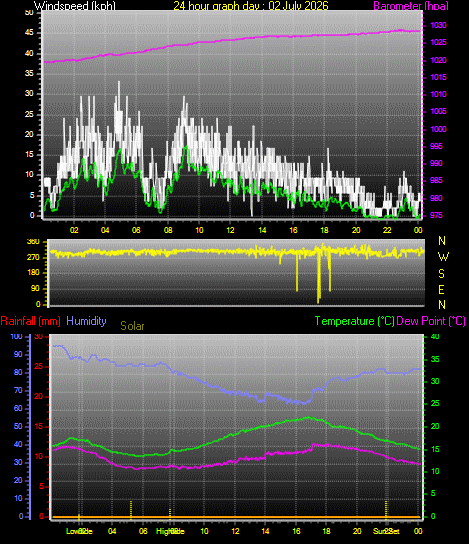
Task: Select the Humidity legend label
Action: (x=86, y=321)
